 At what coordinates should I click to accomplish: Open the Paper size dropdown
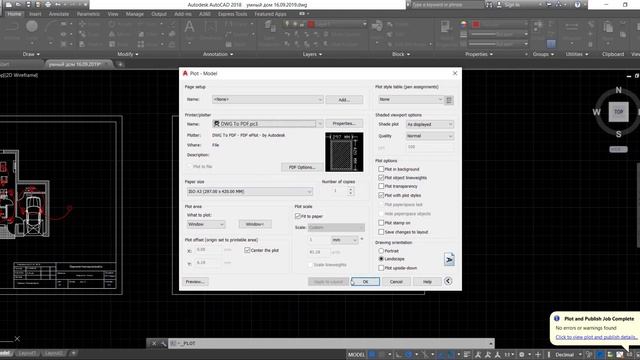point(249,191)
